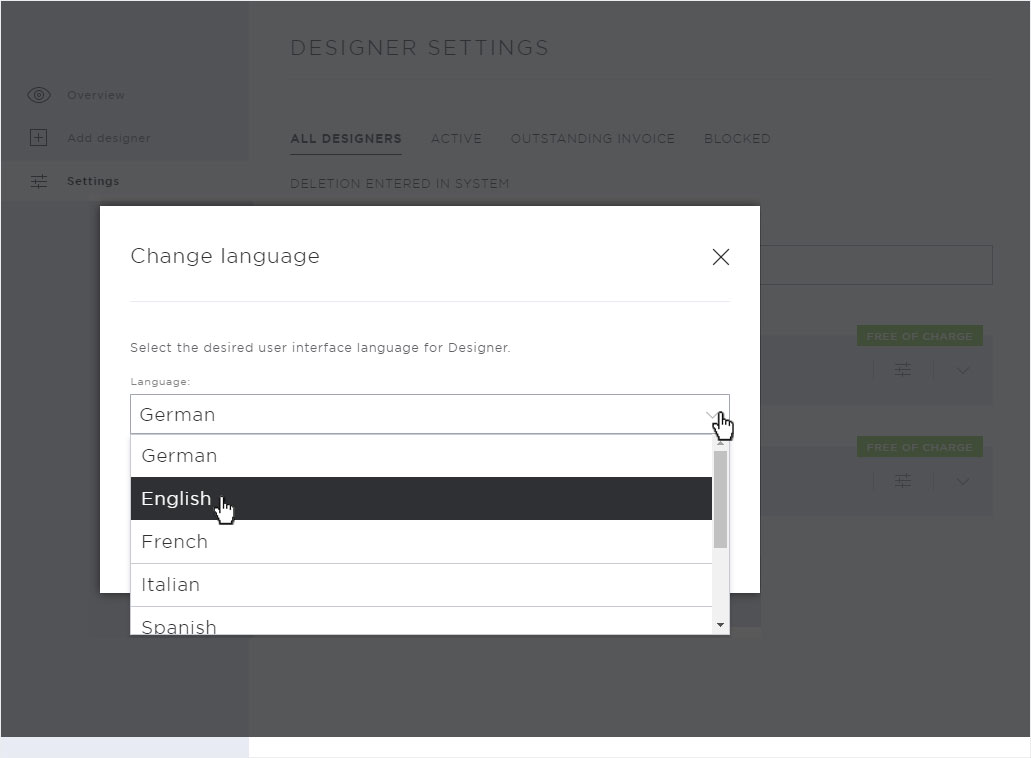Click the first designer's settings sliders icon

tap(903, 369)
